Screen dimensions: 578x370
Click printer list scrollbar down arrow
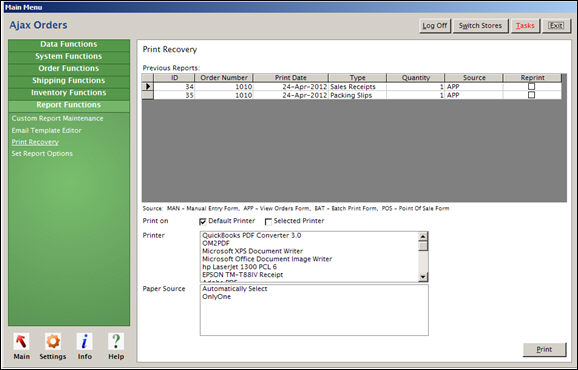[x=423, y=276]
